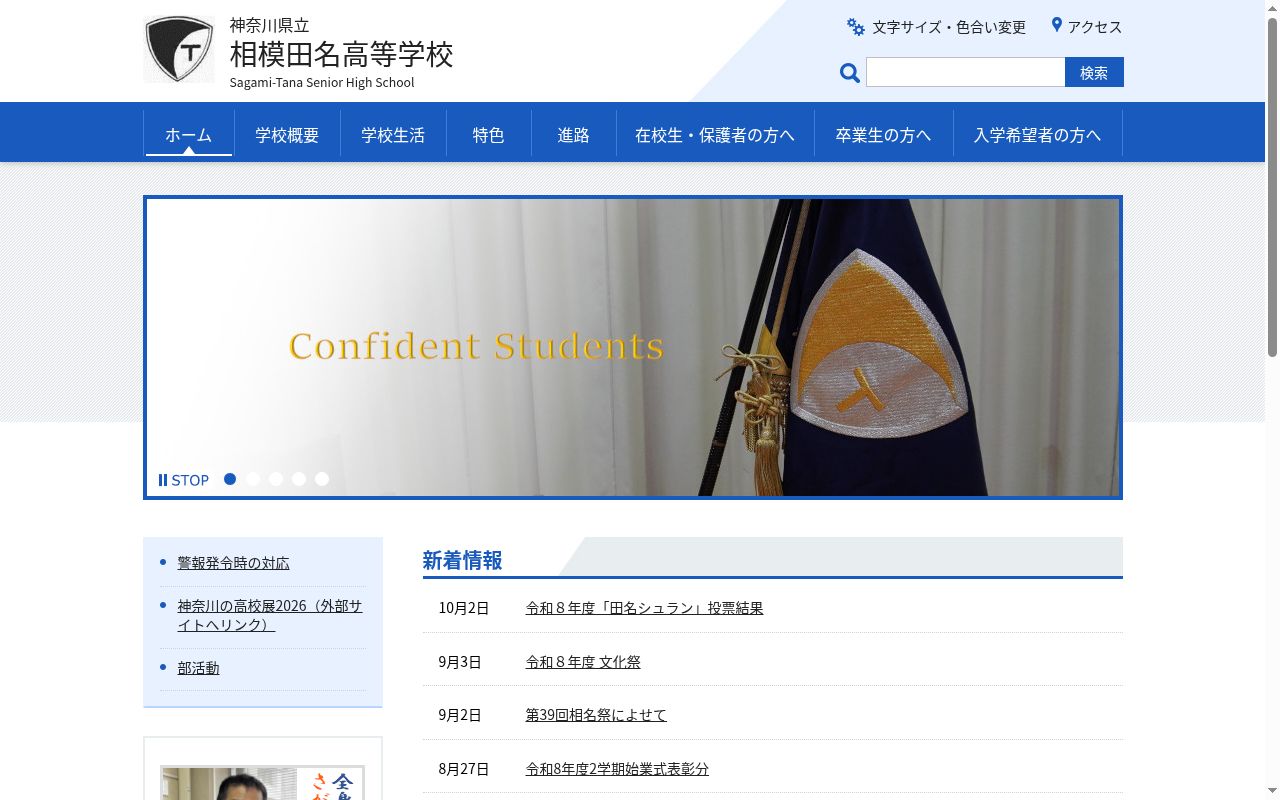
Task: Select the ホーム menu tab
Action: (189, 134)
